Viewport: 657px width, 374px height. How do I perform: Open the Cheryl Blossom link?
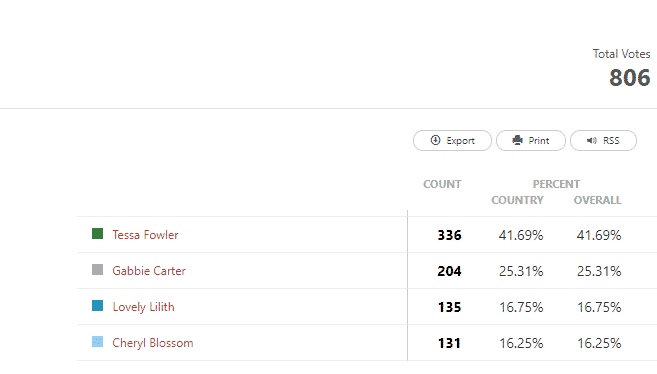click(153, 343)
